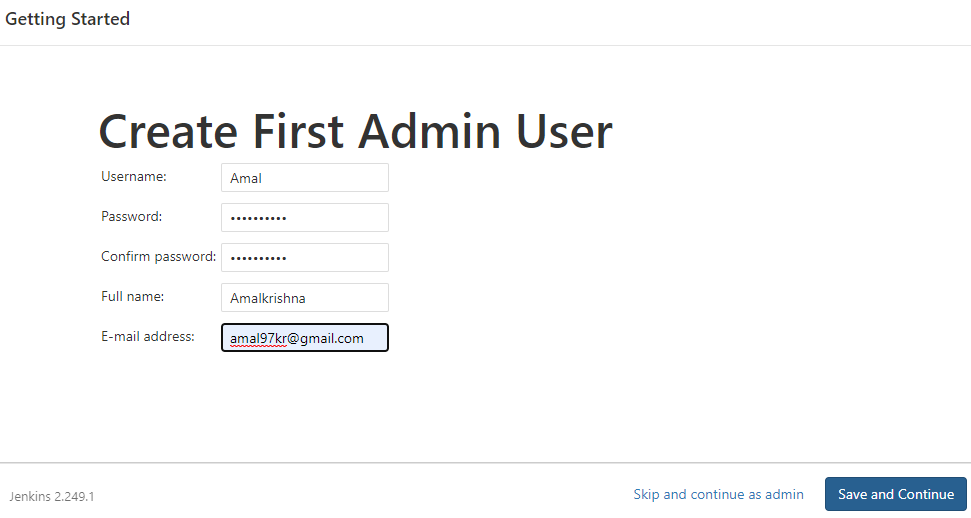Image resolution: width=971 pixels, height=518 pixels.
Task: Focus the E-mail address input field
Action: tap(305, 338)
